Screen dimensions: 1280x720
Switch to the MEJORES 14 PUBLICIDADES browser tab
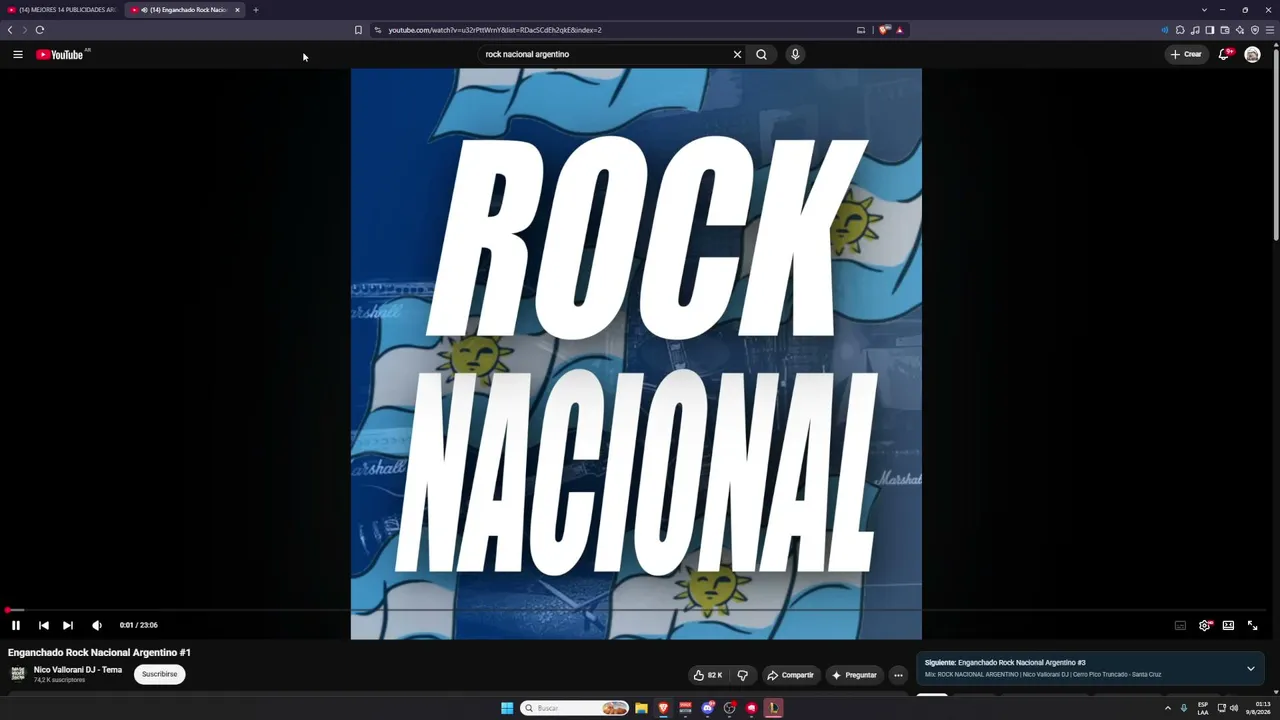coord(62,10)
